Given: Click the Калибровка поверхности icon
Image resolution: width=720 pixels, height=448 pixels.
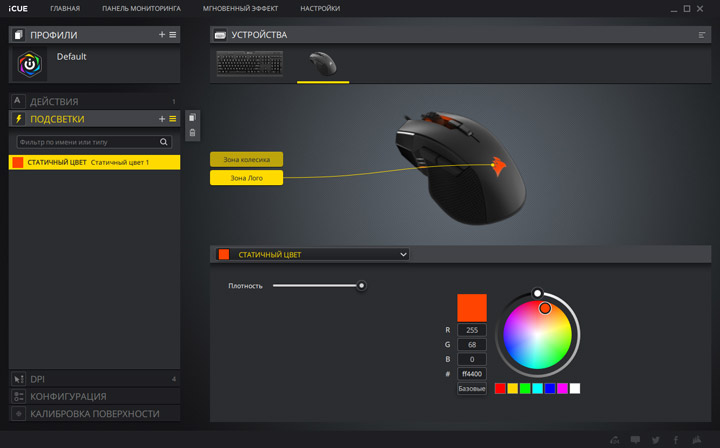Looking at the screenshot, I should click(x=18, y=414).
